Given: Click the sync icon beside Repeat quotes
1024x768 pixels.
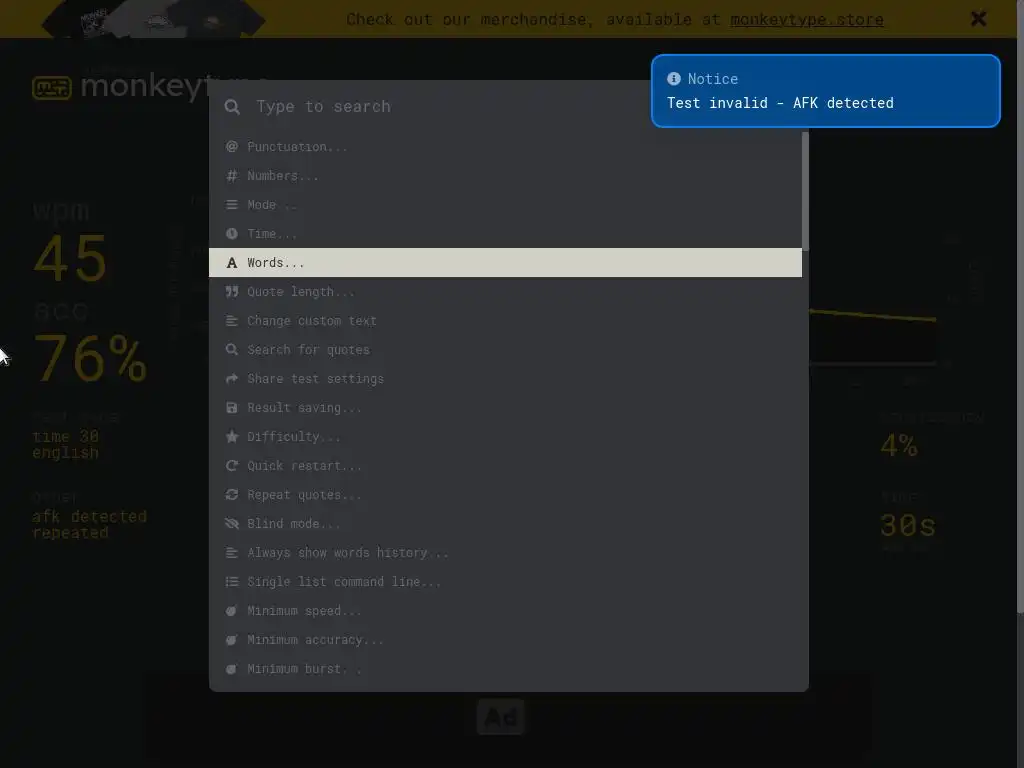Looking at the screenshot, I should (x=232, y=494).
